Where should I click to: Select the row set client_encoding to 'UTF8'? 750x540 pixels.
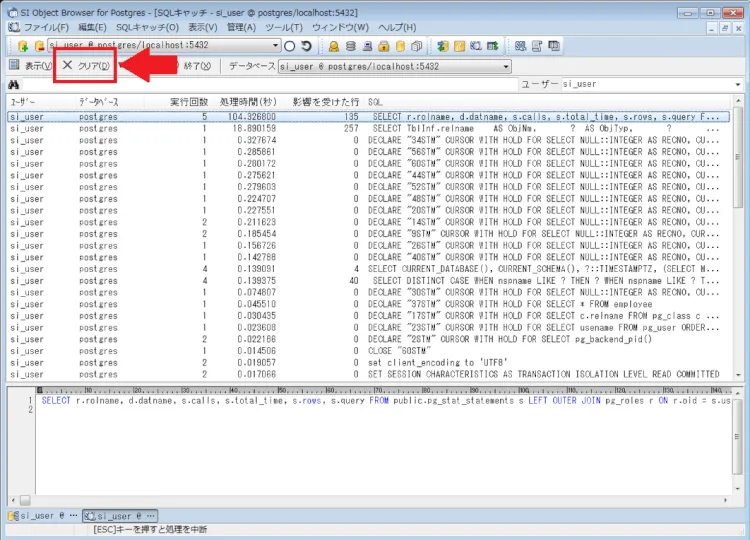click(368, 363)
